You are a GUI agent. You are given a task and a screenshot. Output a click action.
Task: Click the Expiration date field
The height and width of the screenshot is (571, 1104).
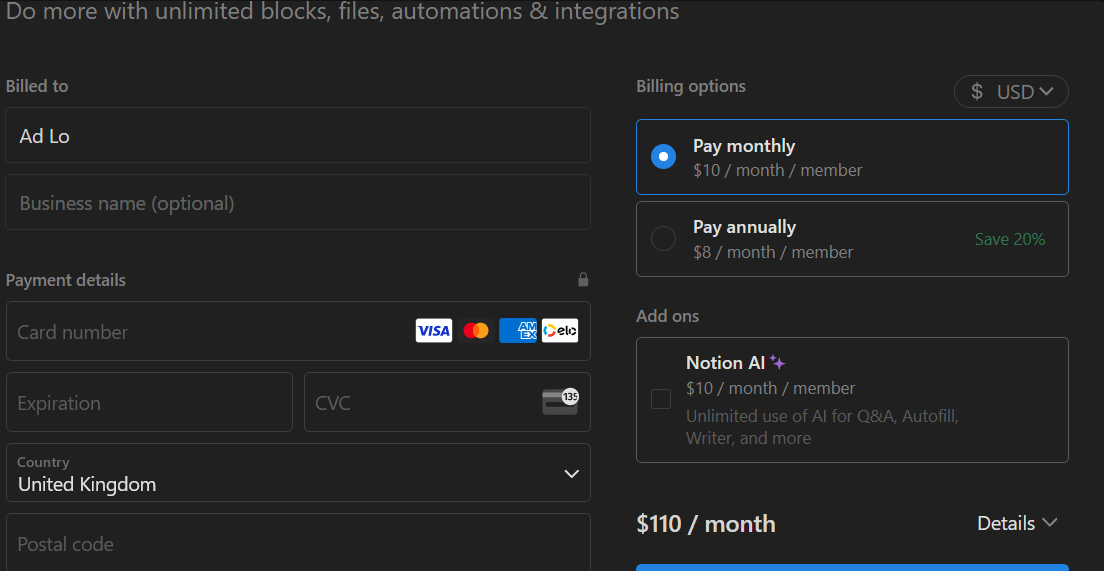[x=149, y=403]
